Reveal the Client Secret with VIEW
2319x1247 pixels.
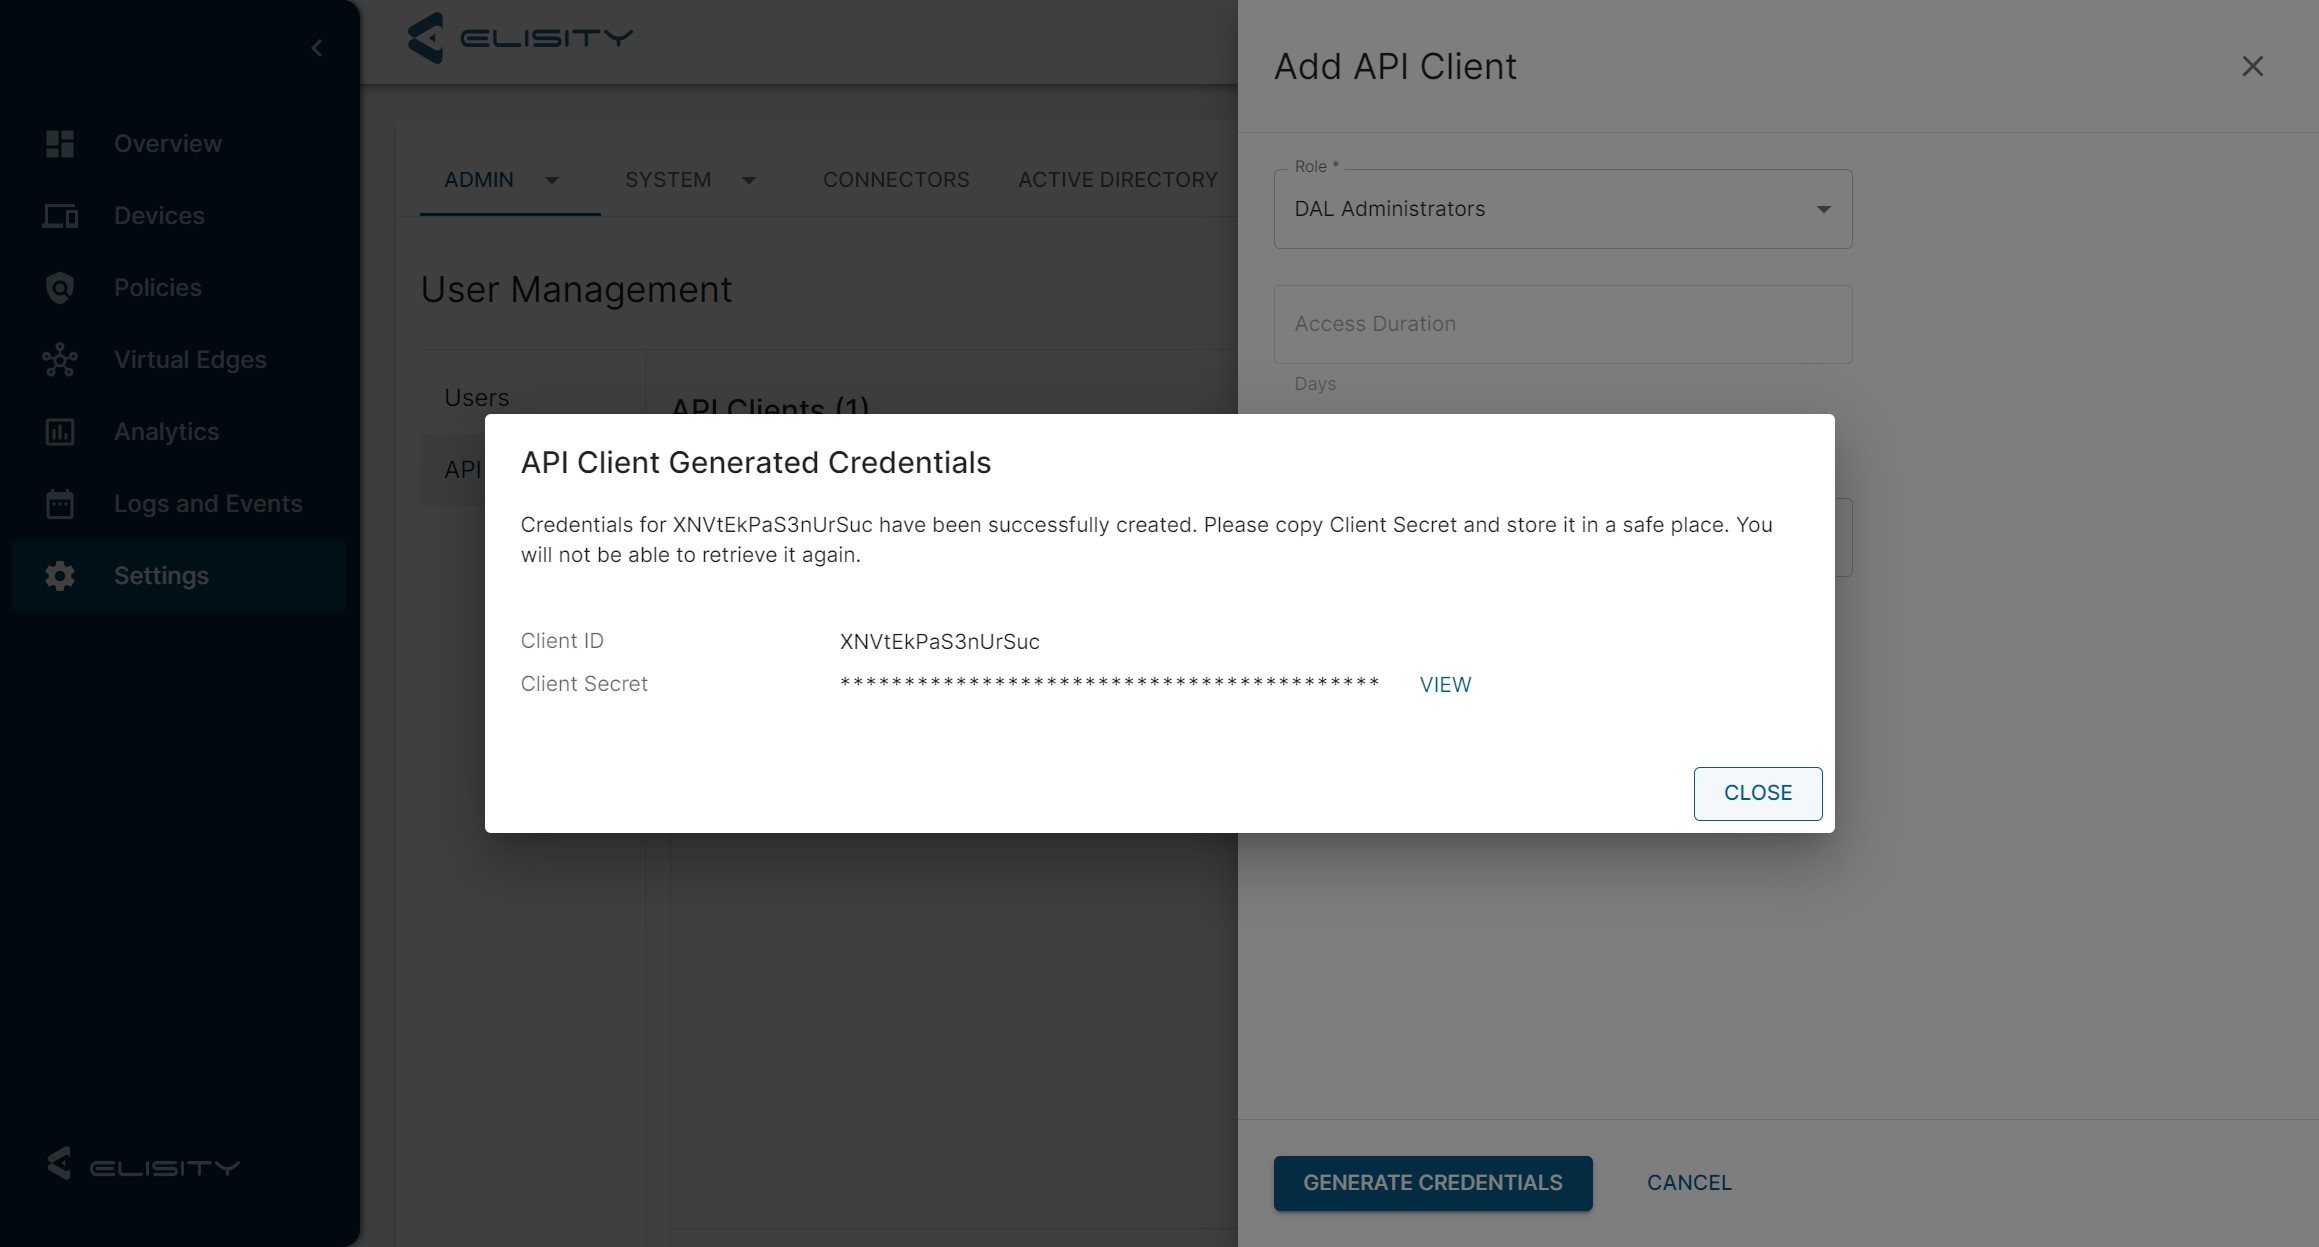click(1445, 685)
